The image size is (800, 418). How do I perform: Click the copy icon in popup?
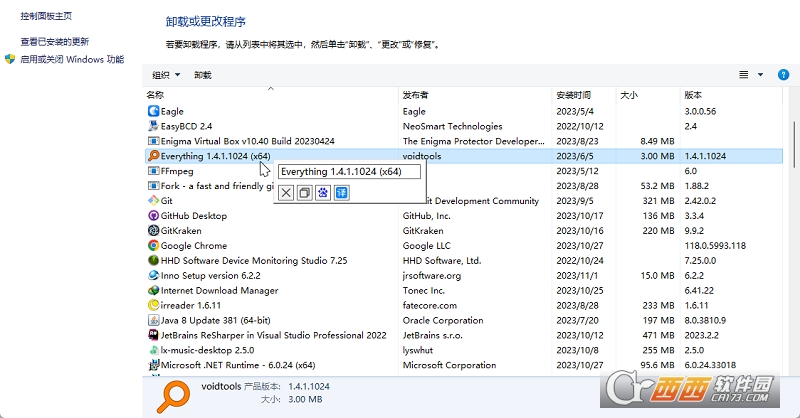(x=305, y=193)
